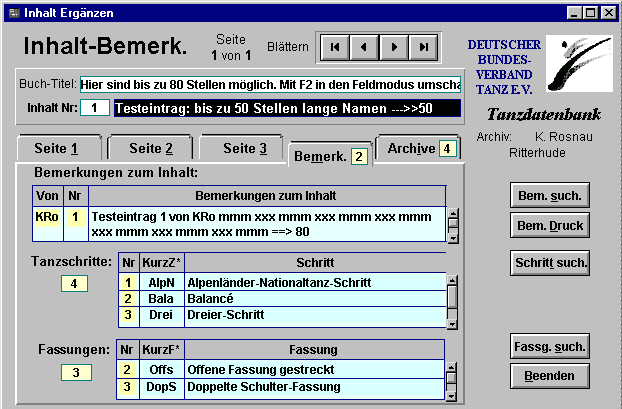Click the Offs abbreviation cell
Image resolution: width=622 pixels, height=409 pixels.
[161, 369]
